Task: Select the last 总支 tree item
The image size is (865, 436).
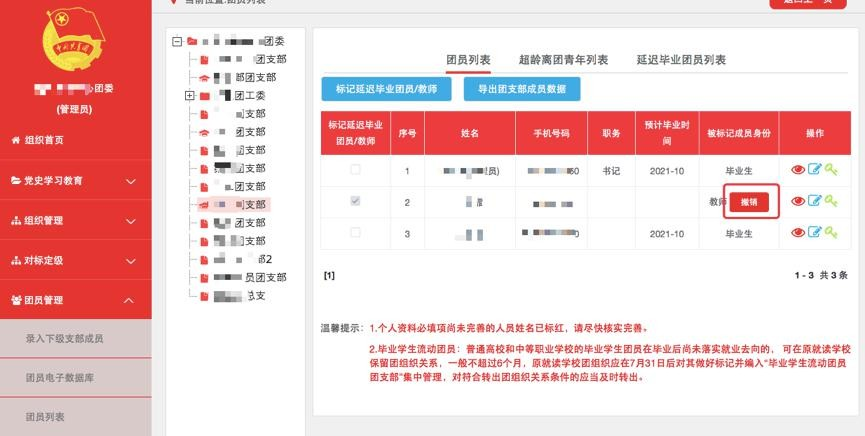Action: click(x=239, y=296)
